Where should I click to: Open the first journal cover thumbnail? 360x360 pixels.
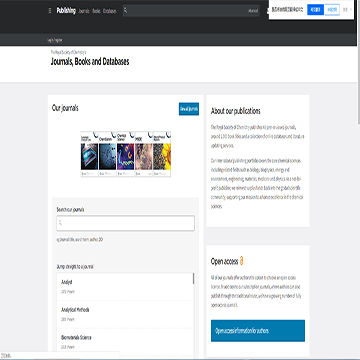point(89,154)
